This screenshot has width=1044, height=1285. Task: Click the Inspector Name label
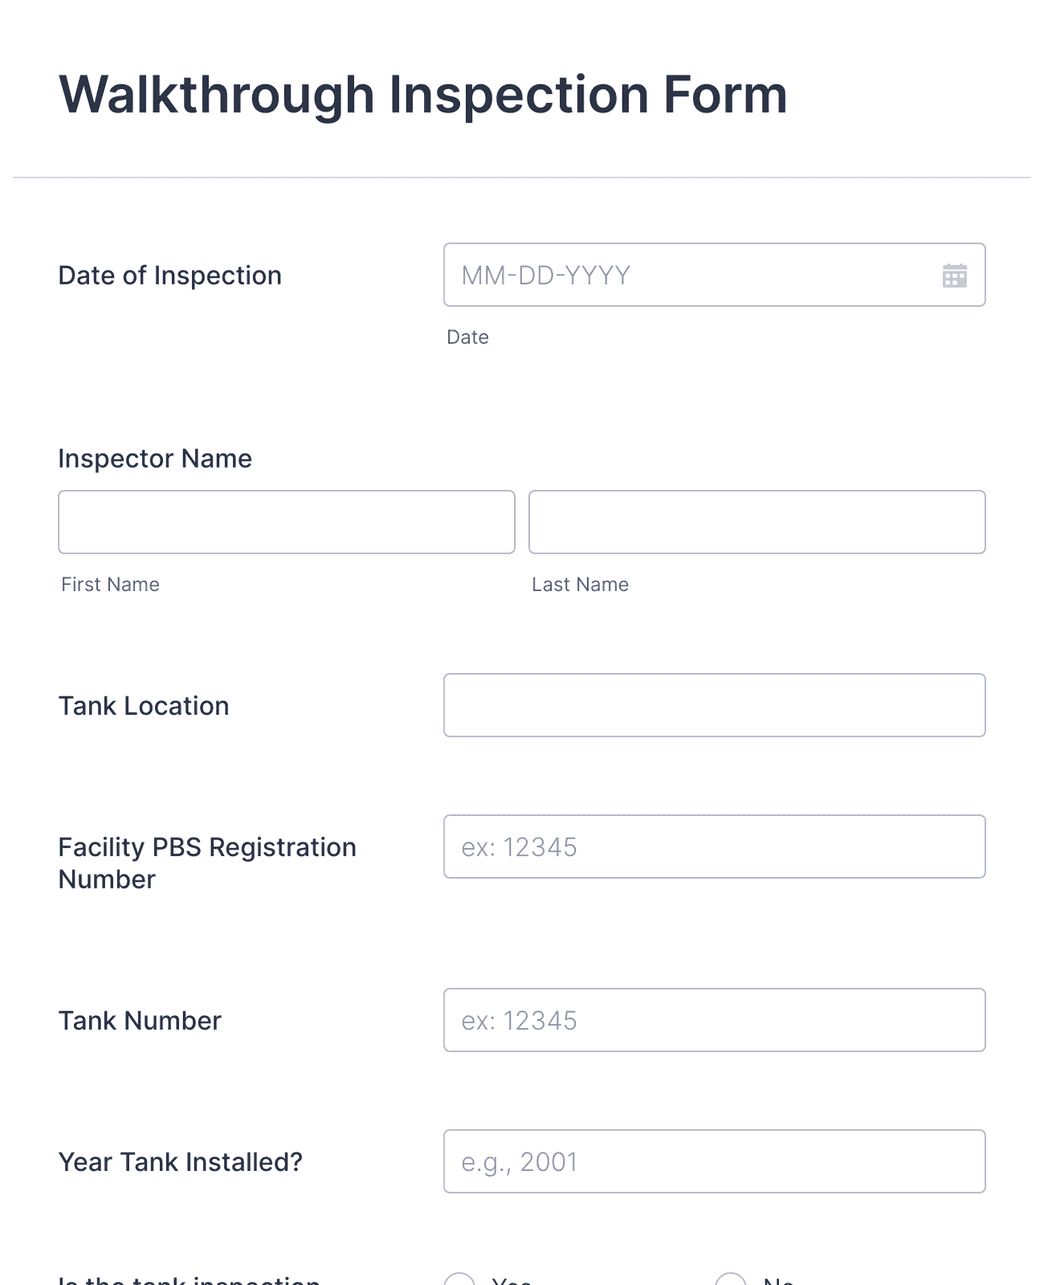click(155, 458)
